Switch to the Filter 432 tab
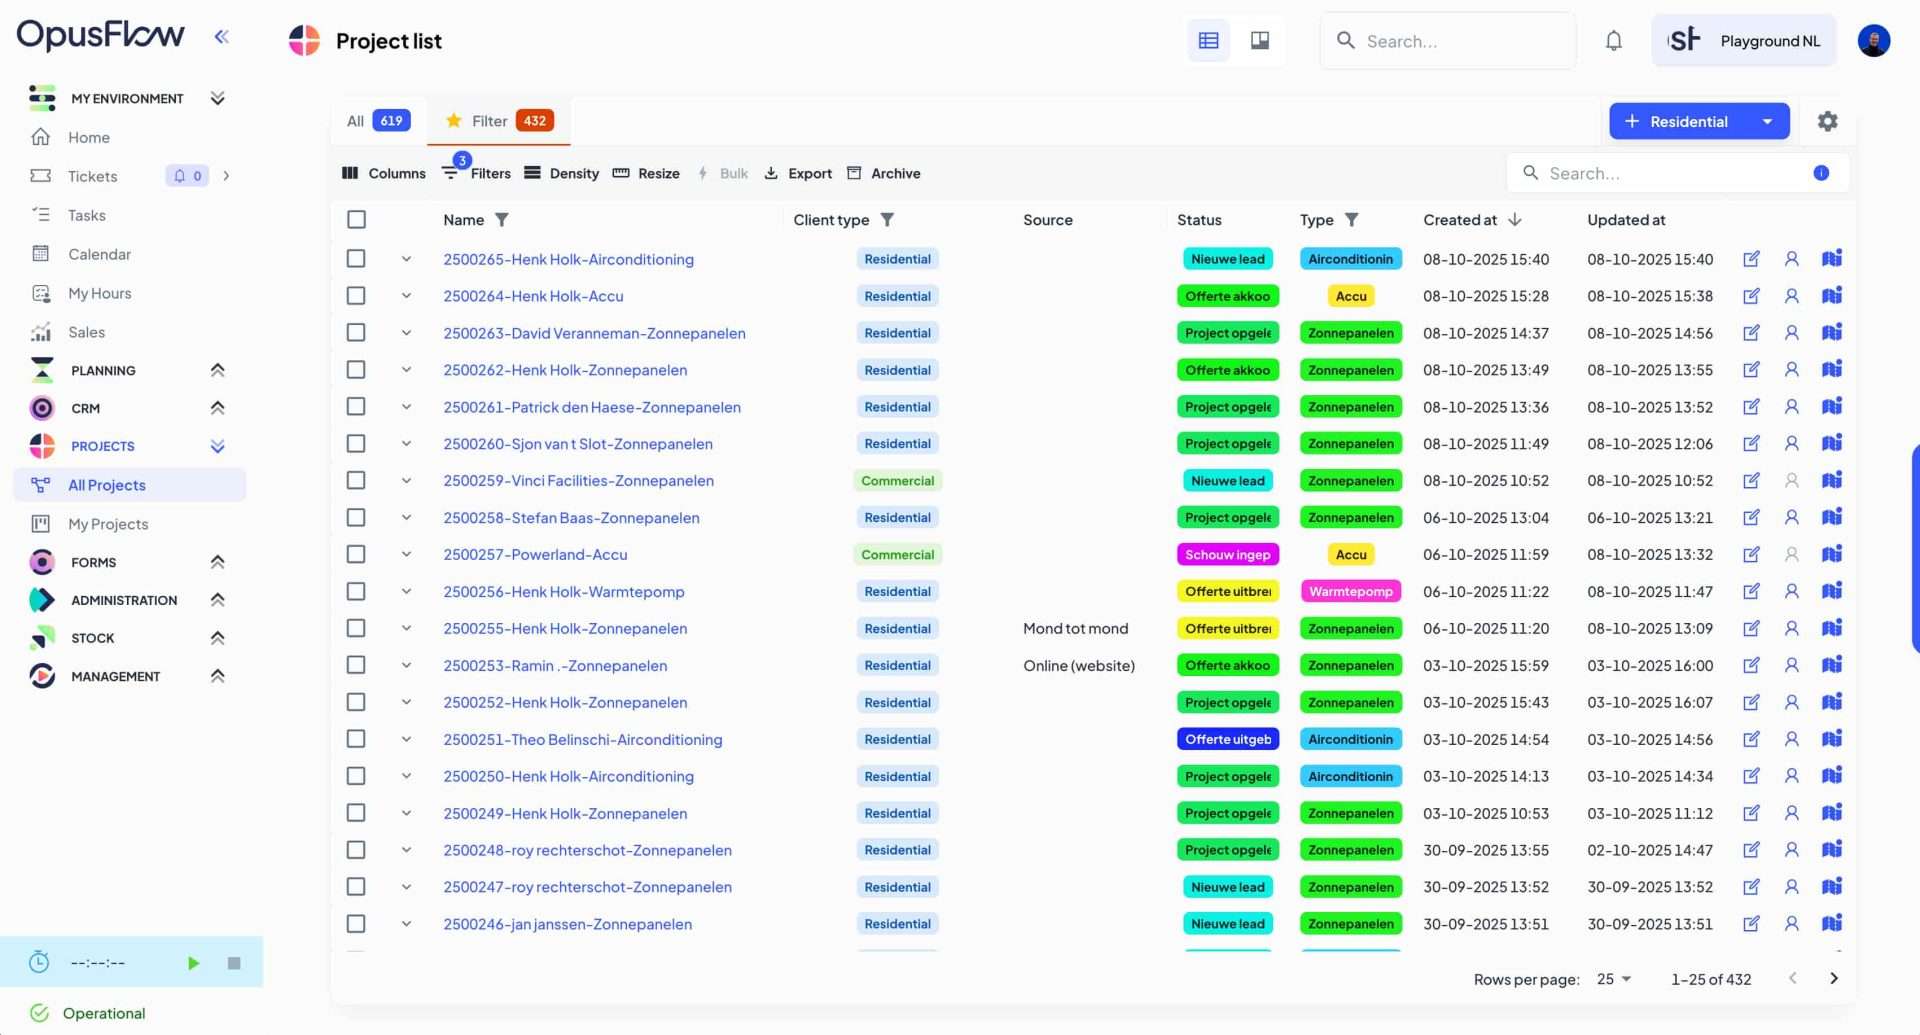The image size is (1920, 1035). click(x=498, y=121)
